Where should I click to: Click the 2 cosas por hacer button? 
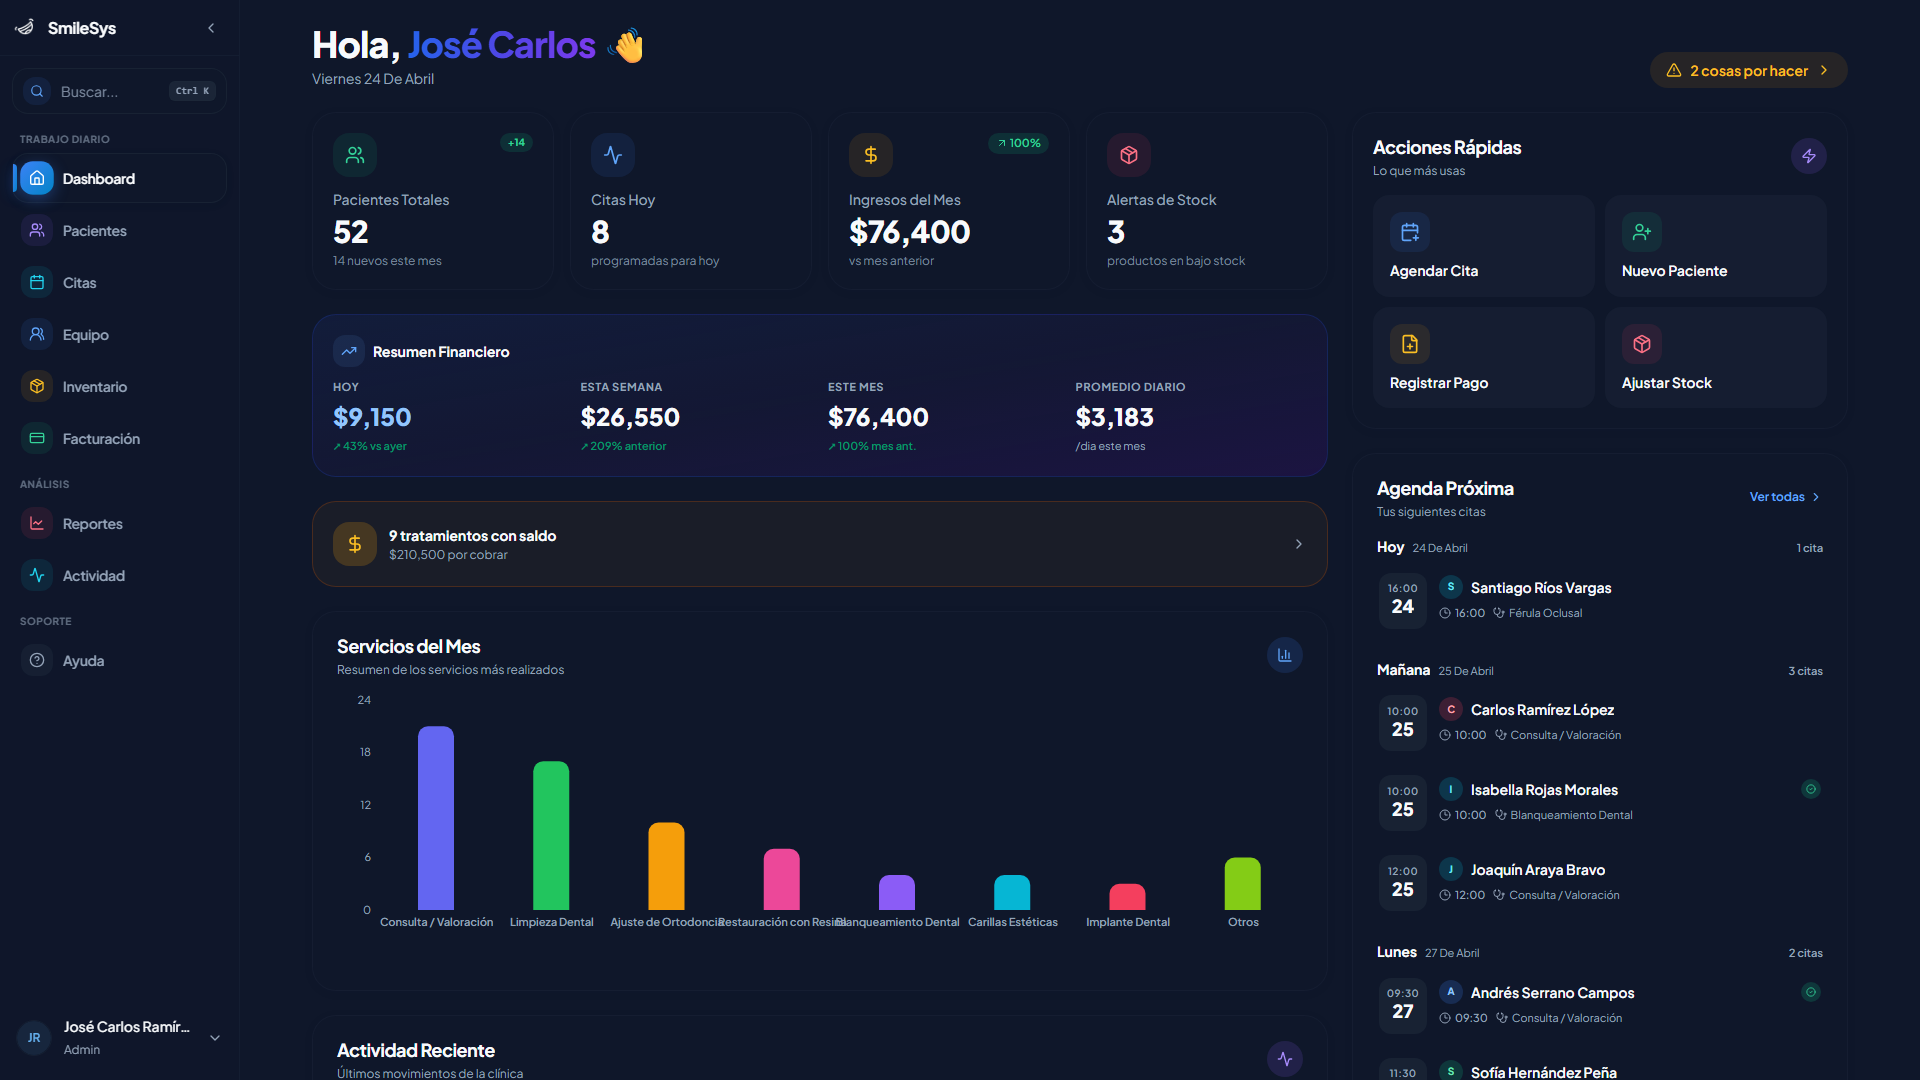click(1747, 71)
